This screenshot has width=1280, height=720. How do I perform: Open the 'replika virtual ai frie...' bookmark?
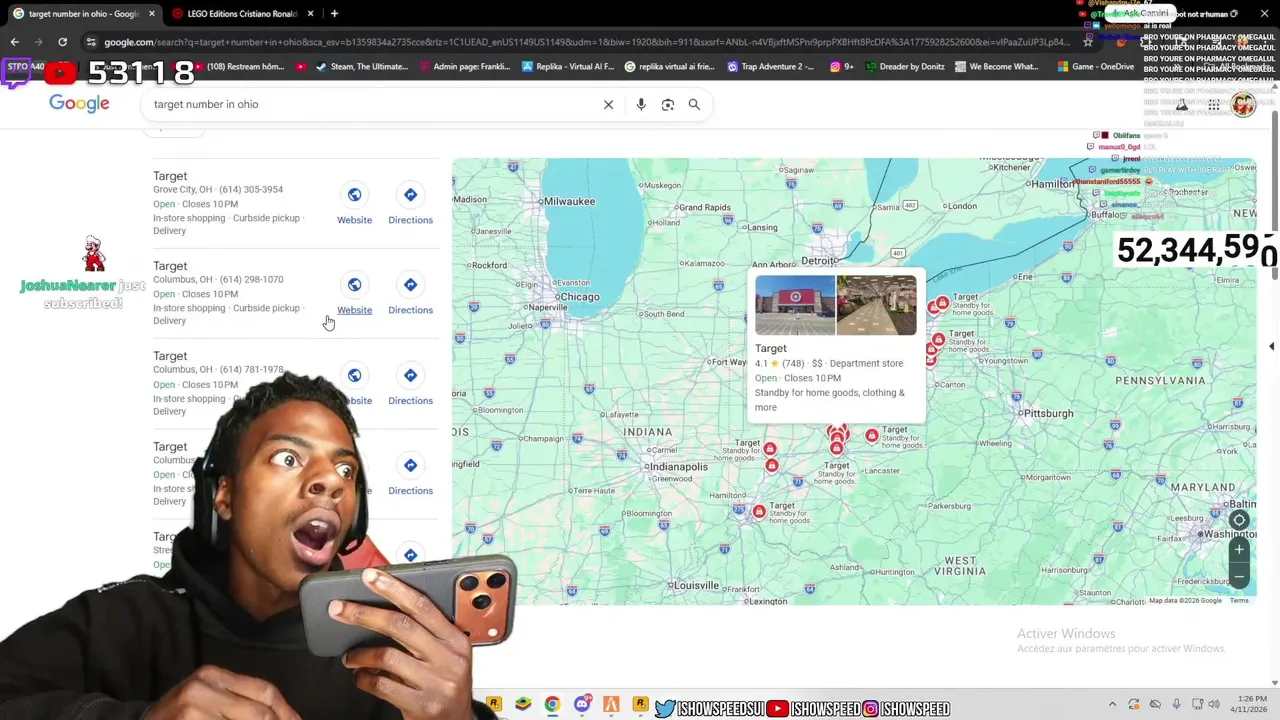point(669,67)
